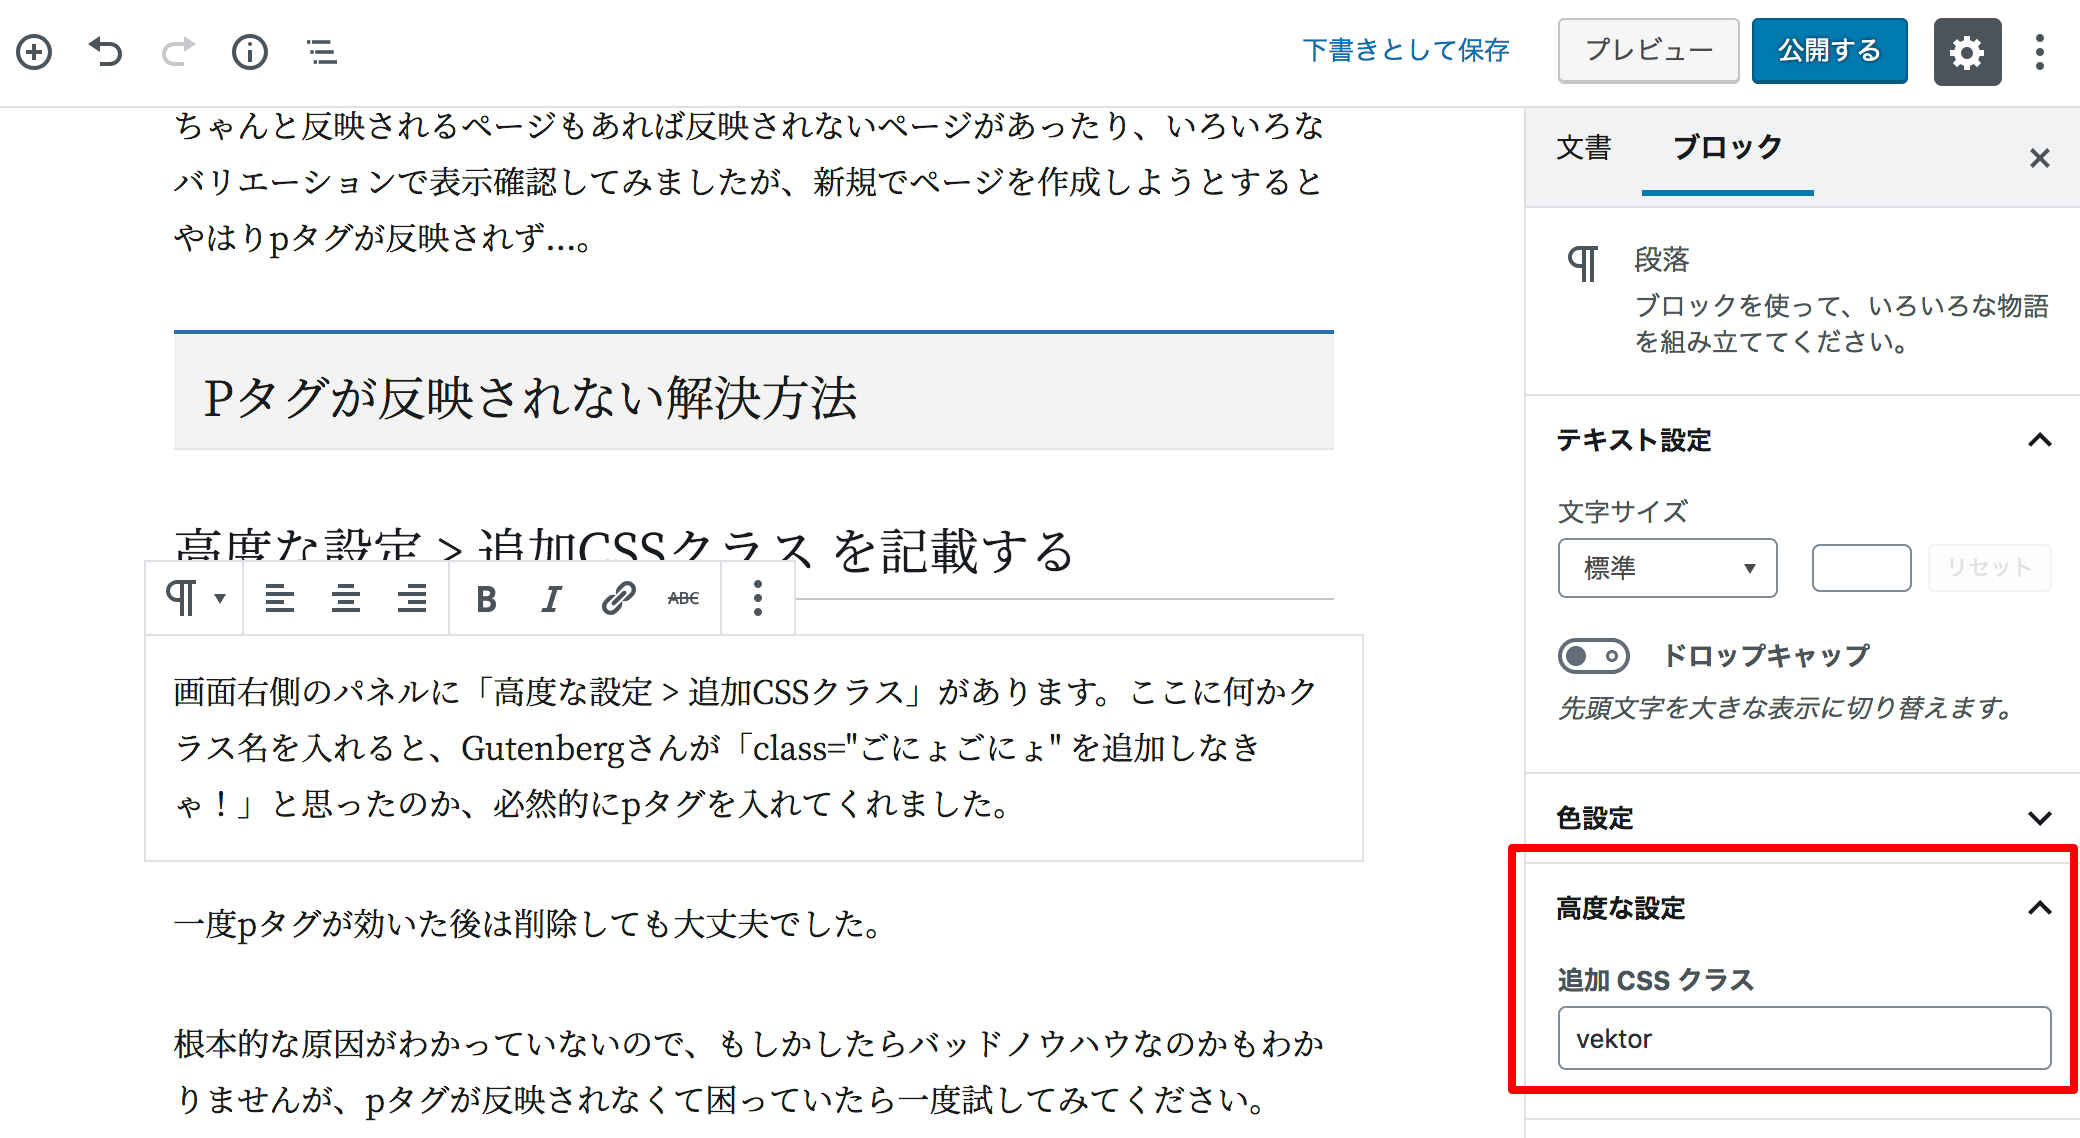
Task: Open more options via three-dot block menu
Action: click(757, 597)
